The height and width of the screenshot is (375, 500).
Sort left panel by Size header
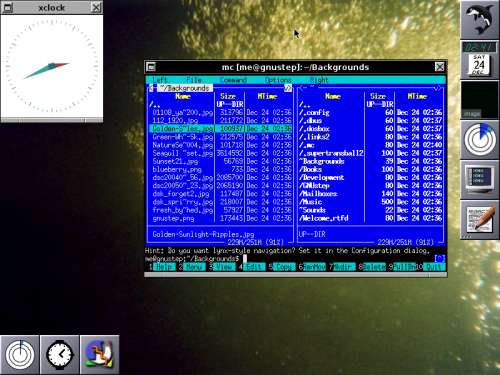(x=228, y=96)
